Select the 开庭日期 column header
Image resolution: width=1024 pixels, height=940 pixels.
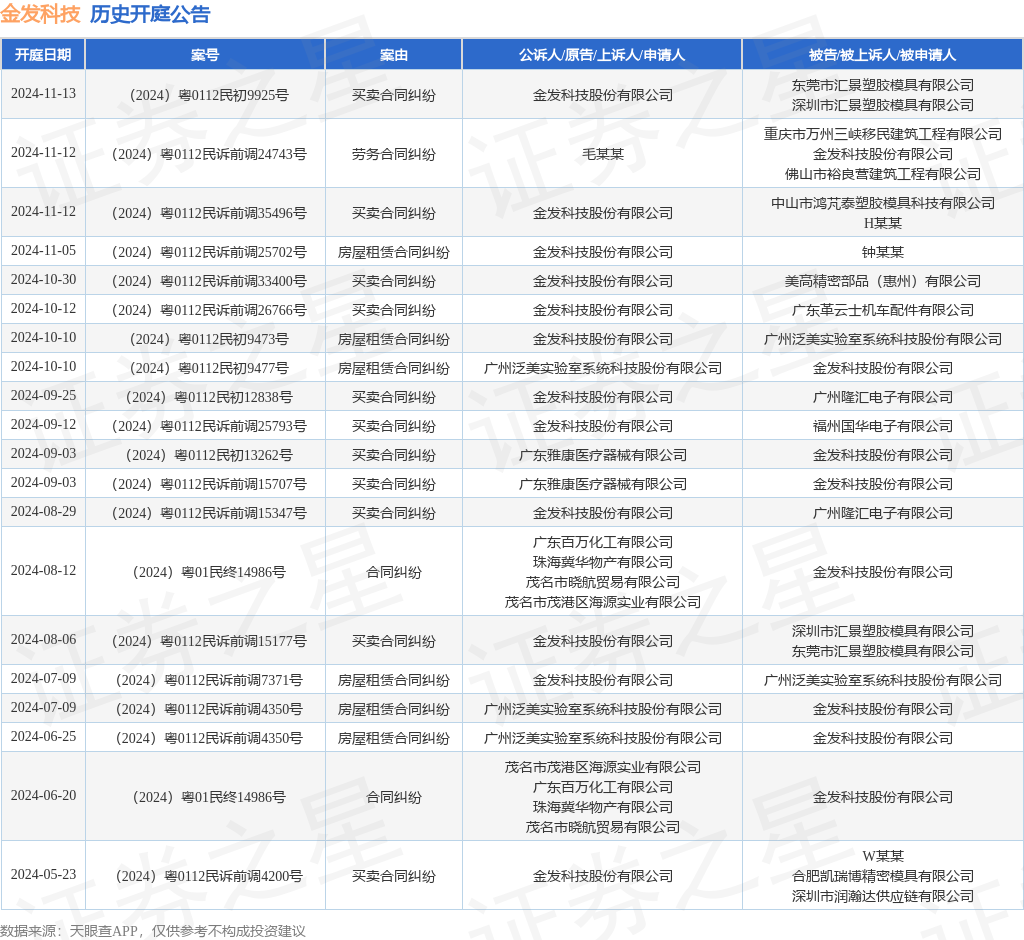[x=43, y=55]
